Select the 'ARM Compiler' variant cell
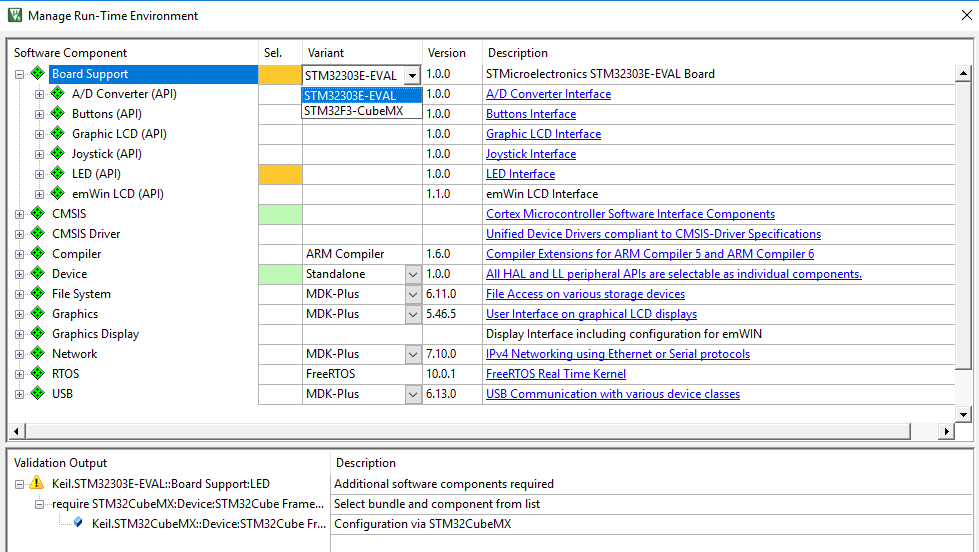The image size is (979, 552). pyautogui.click(x=362, y=254)
